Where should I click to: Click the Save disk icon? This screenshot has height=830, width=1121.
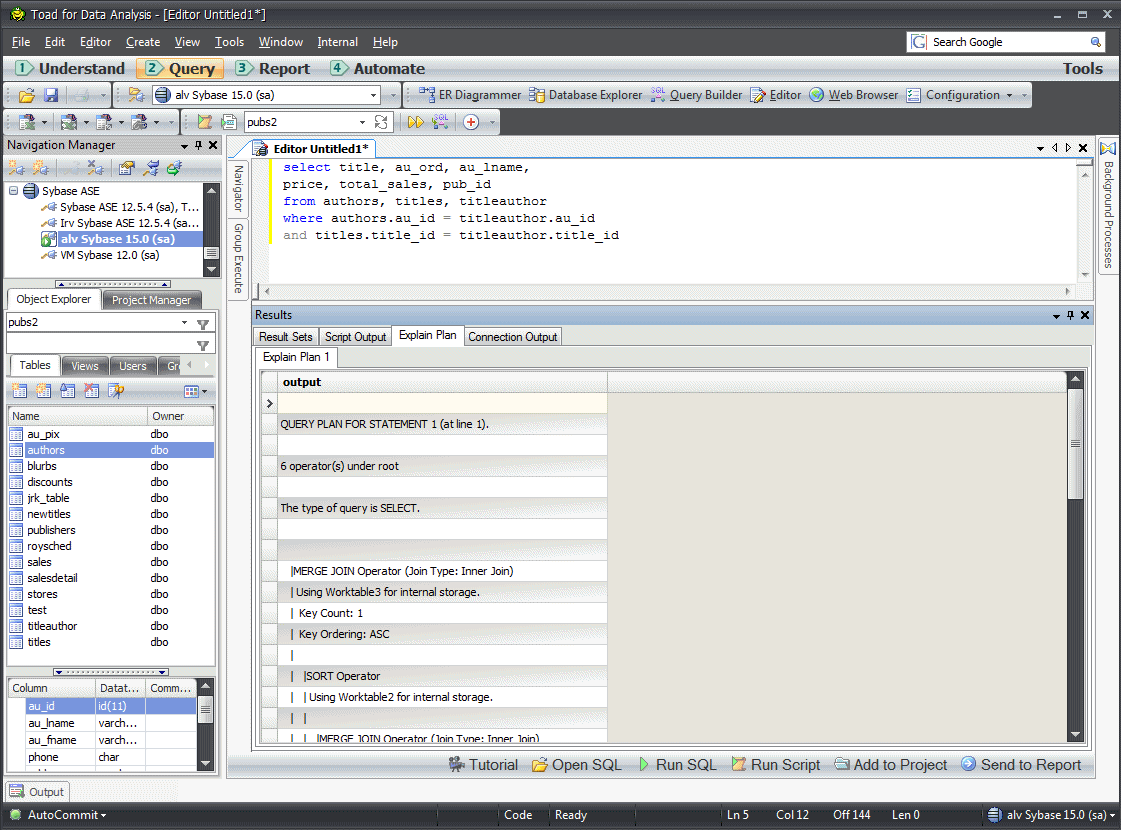51,96
